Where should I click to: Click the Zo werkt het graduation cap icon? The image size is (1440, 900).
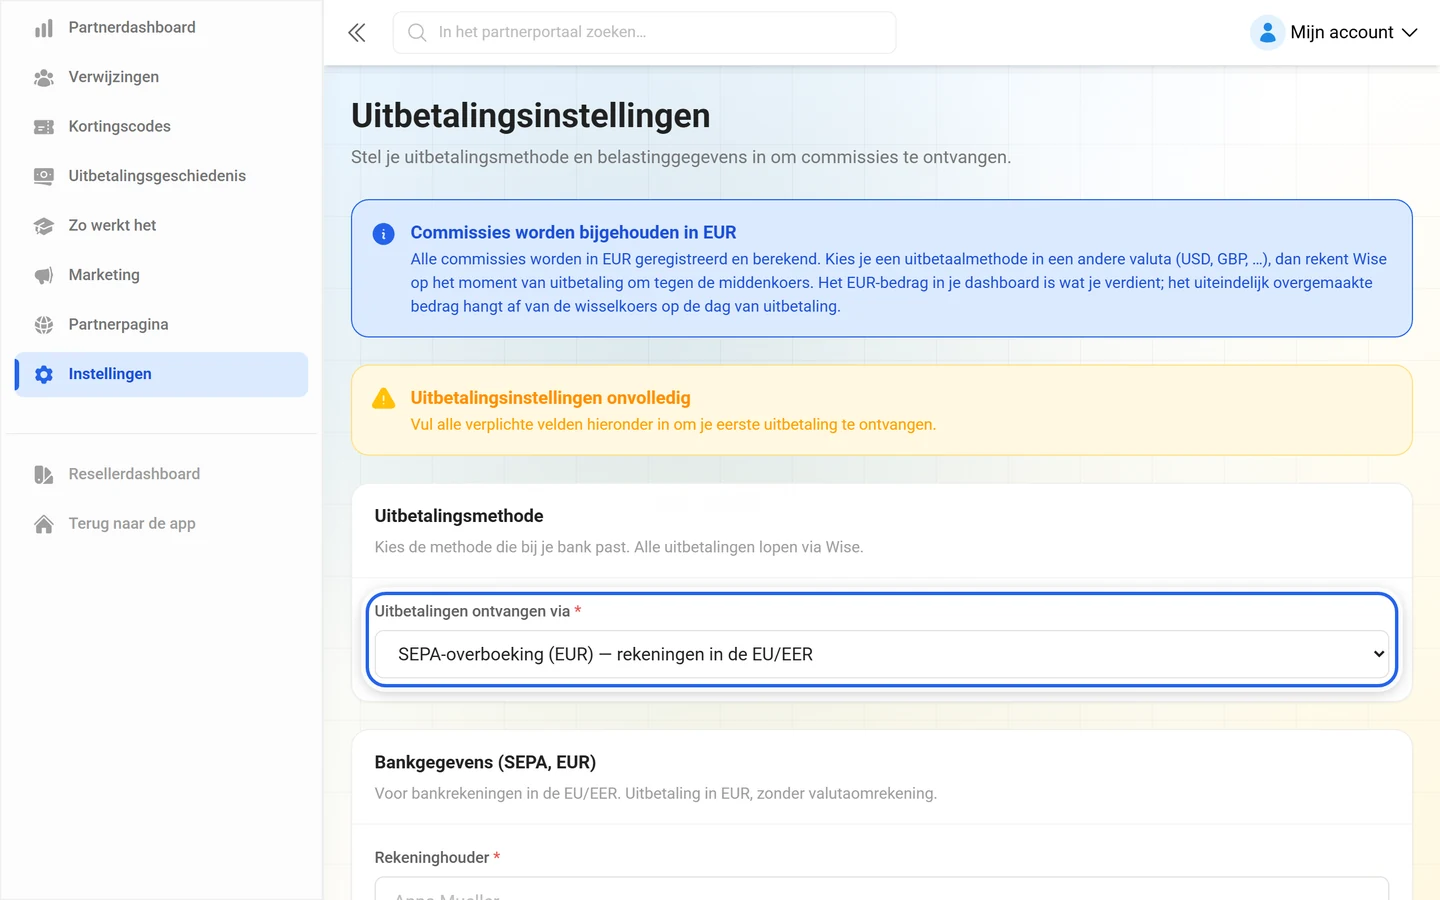tap(44, 226)
